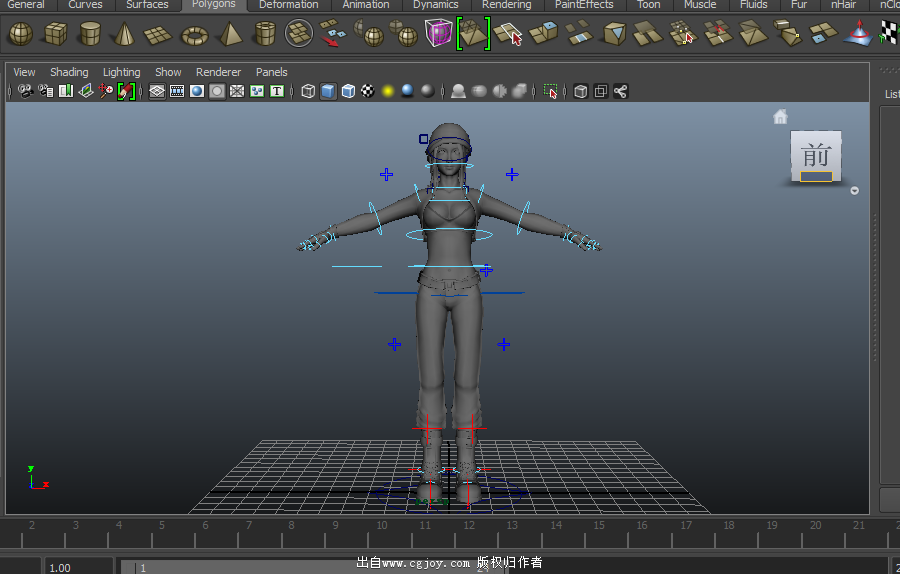Toggle the Safe Title display
The height and width of the screenshot is (574, 900).
coord(277,91)
